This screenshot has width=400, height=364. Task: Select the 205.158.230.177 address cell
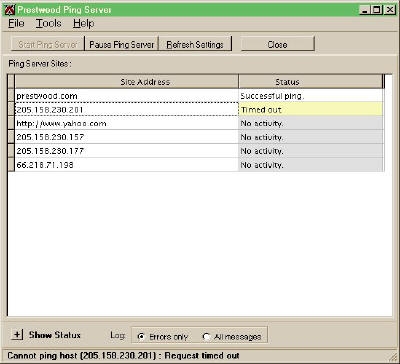pos(127,151)
